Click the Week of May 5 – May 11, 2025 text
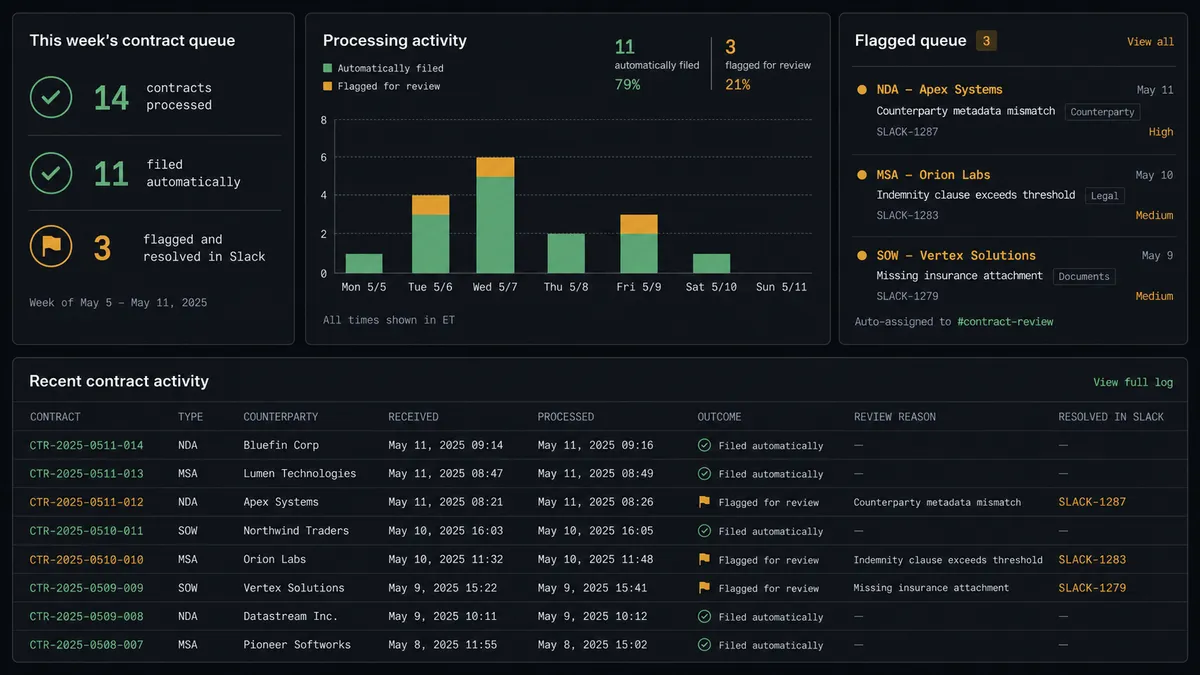 tap(118, 302)
